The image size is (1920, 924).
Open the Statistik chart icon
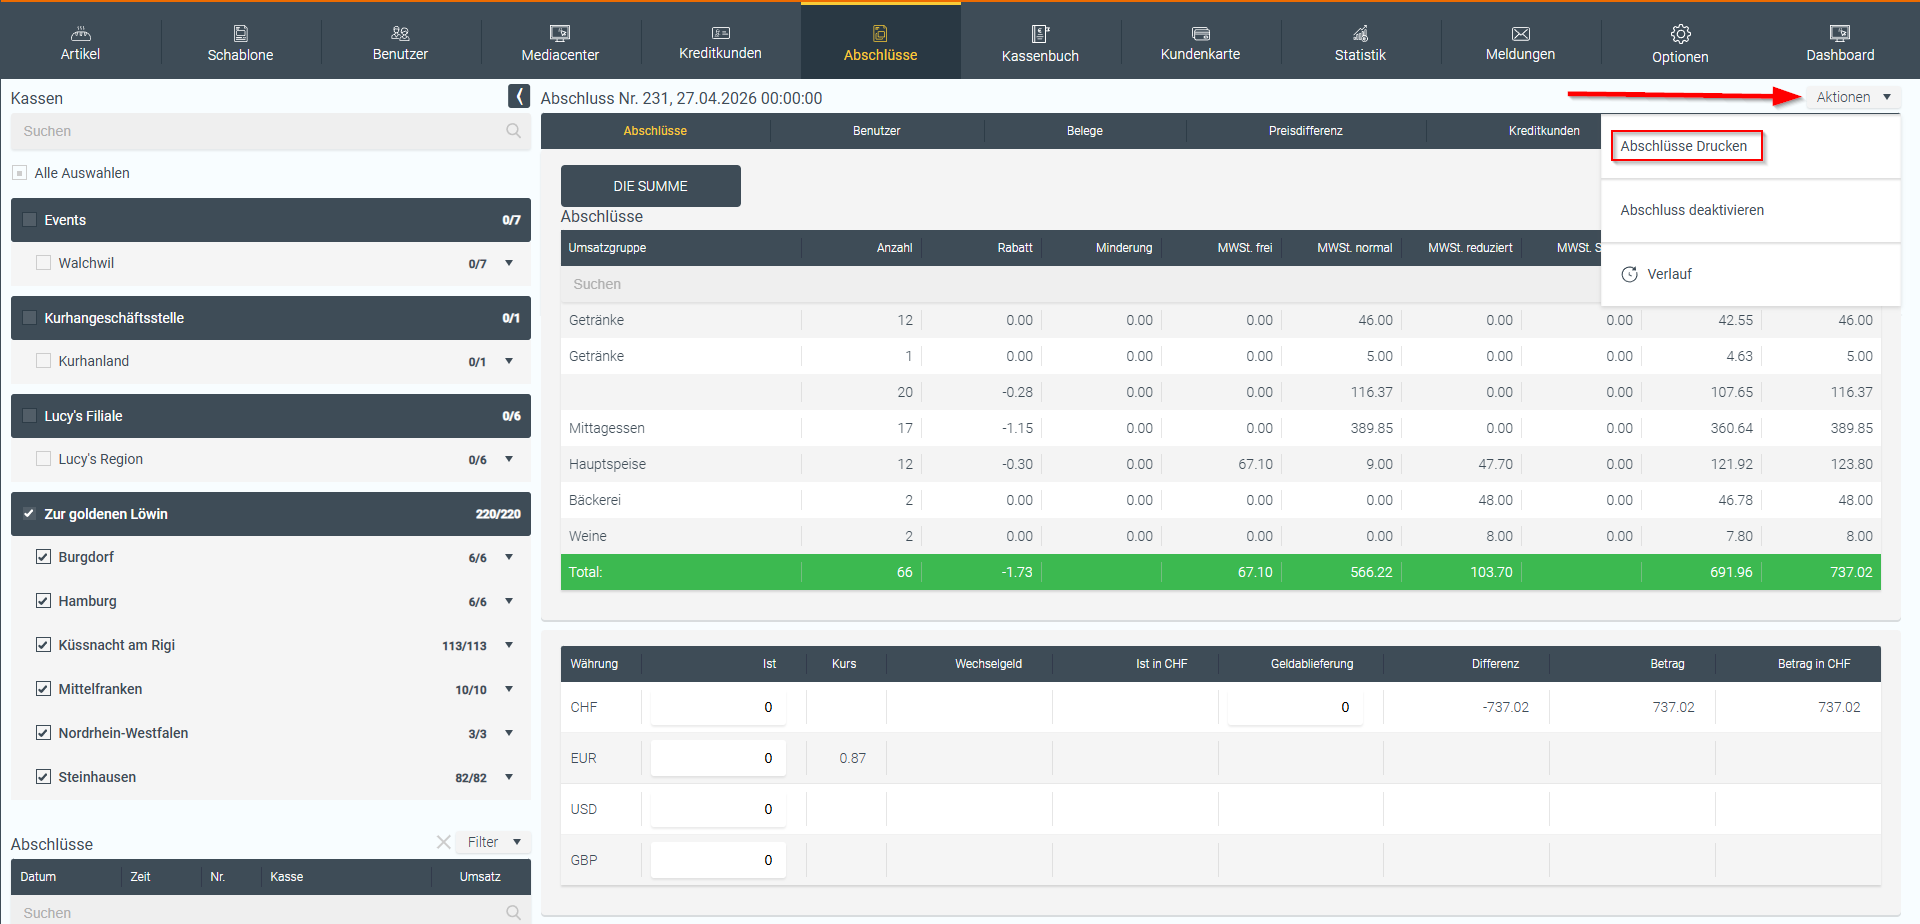[x=1360, y=33]
